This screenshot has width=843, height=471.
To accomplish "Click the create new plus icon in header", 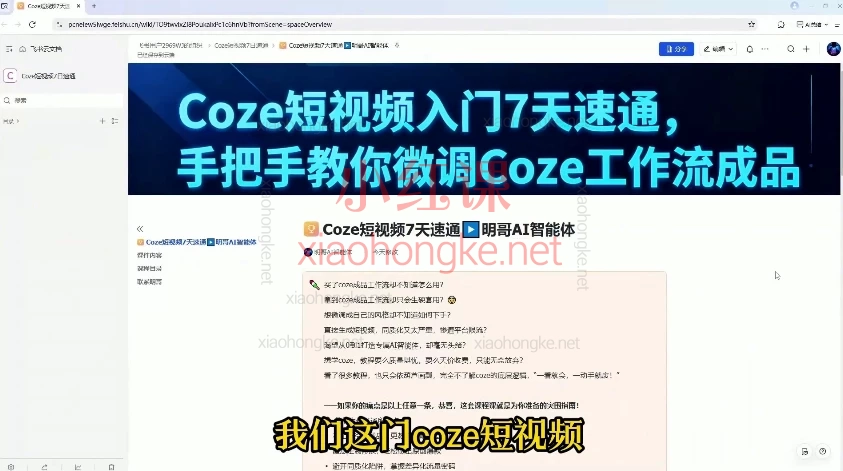I will tap(806, 49).
